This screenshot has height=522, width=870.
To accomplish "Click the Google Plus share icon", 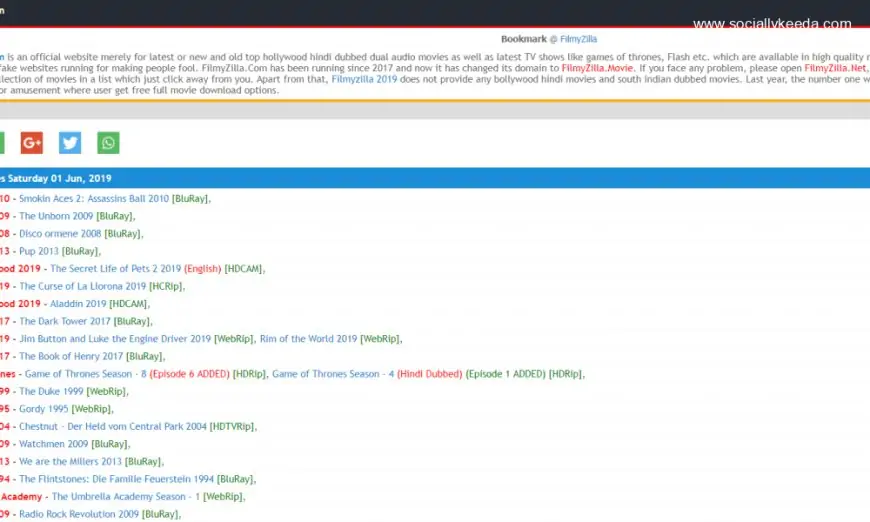I will 32,143.
